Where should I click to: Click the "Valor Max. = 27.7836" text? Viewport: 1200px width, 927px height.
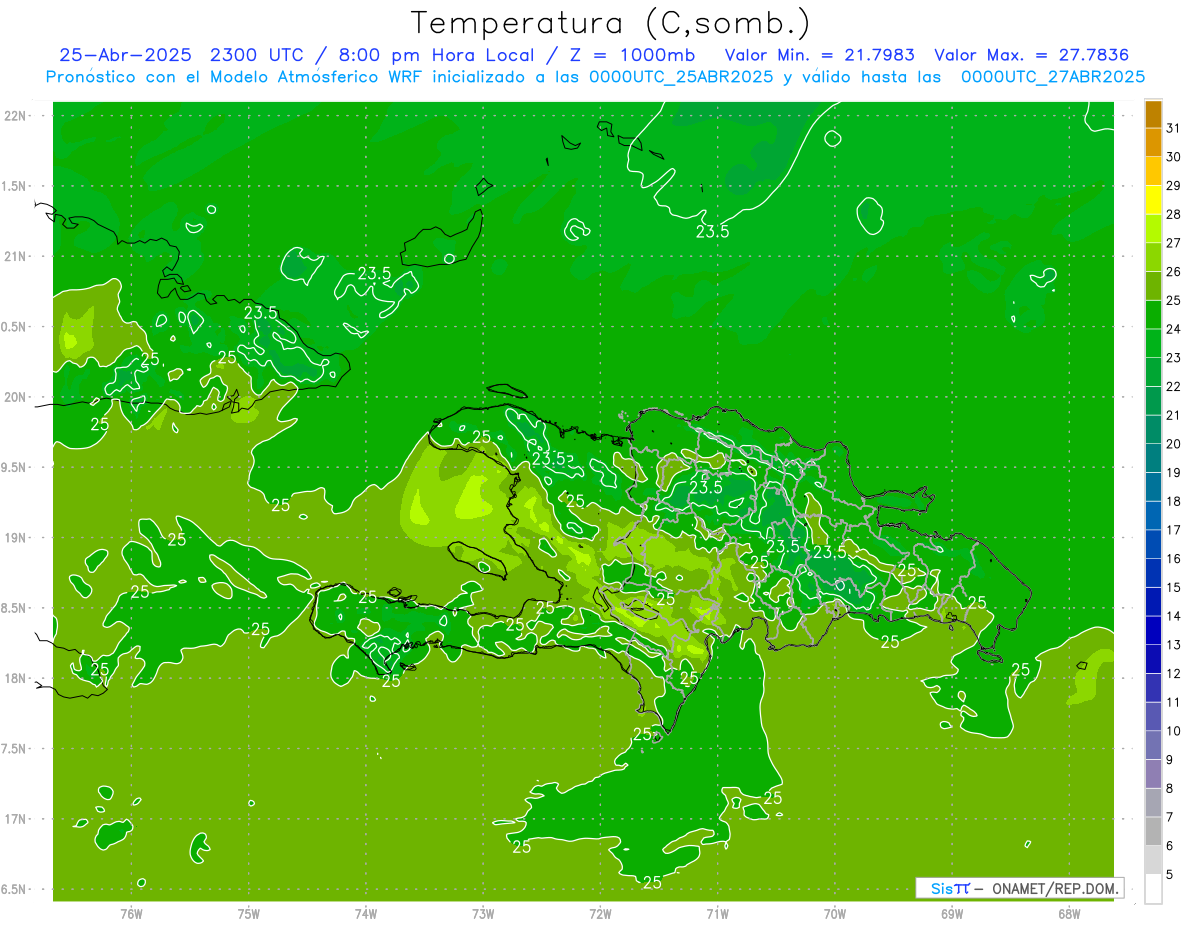[1032, 55]
